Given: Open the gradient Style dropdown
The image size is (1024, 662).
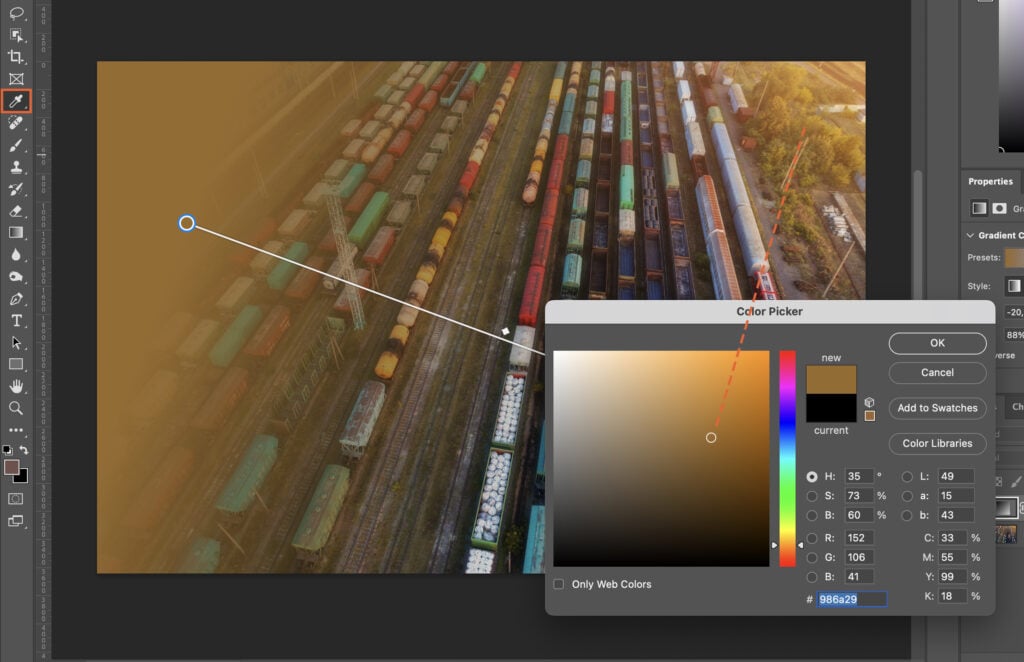Looking at the screenshot, I should coord(1013,286).
